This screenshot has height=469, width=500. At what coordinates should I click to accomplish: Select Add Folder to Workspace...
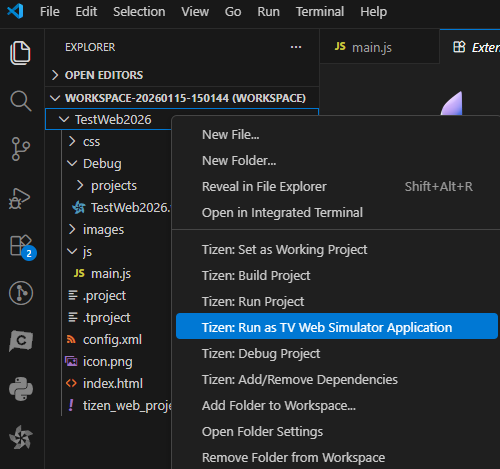coord(337,406)
